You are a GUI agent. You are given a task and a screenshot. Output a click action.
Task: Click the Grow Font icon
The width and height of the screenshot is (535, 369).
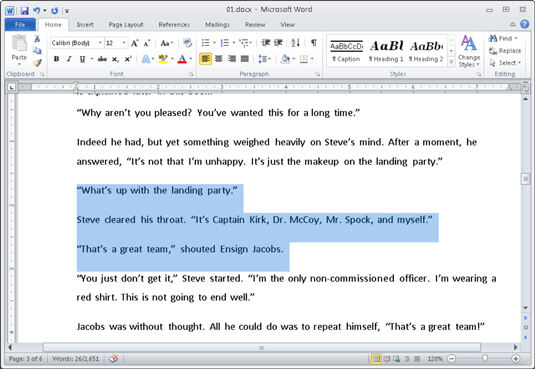[134, 43]
